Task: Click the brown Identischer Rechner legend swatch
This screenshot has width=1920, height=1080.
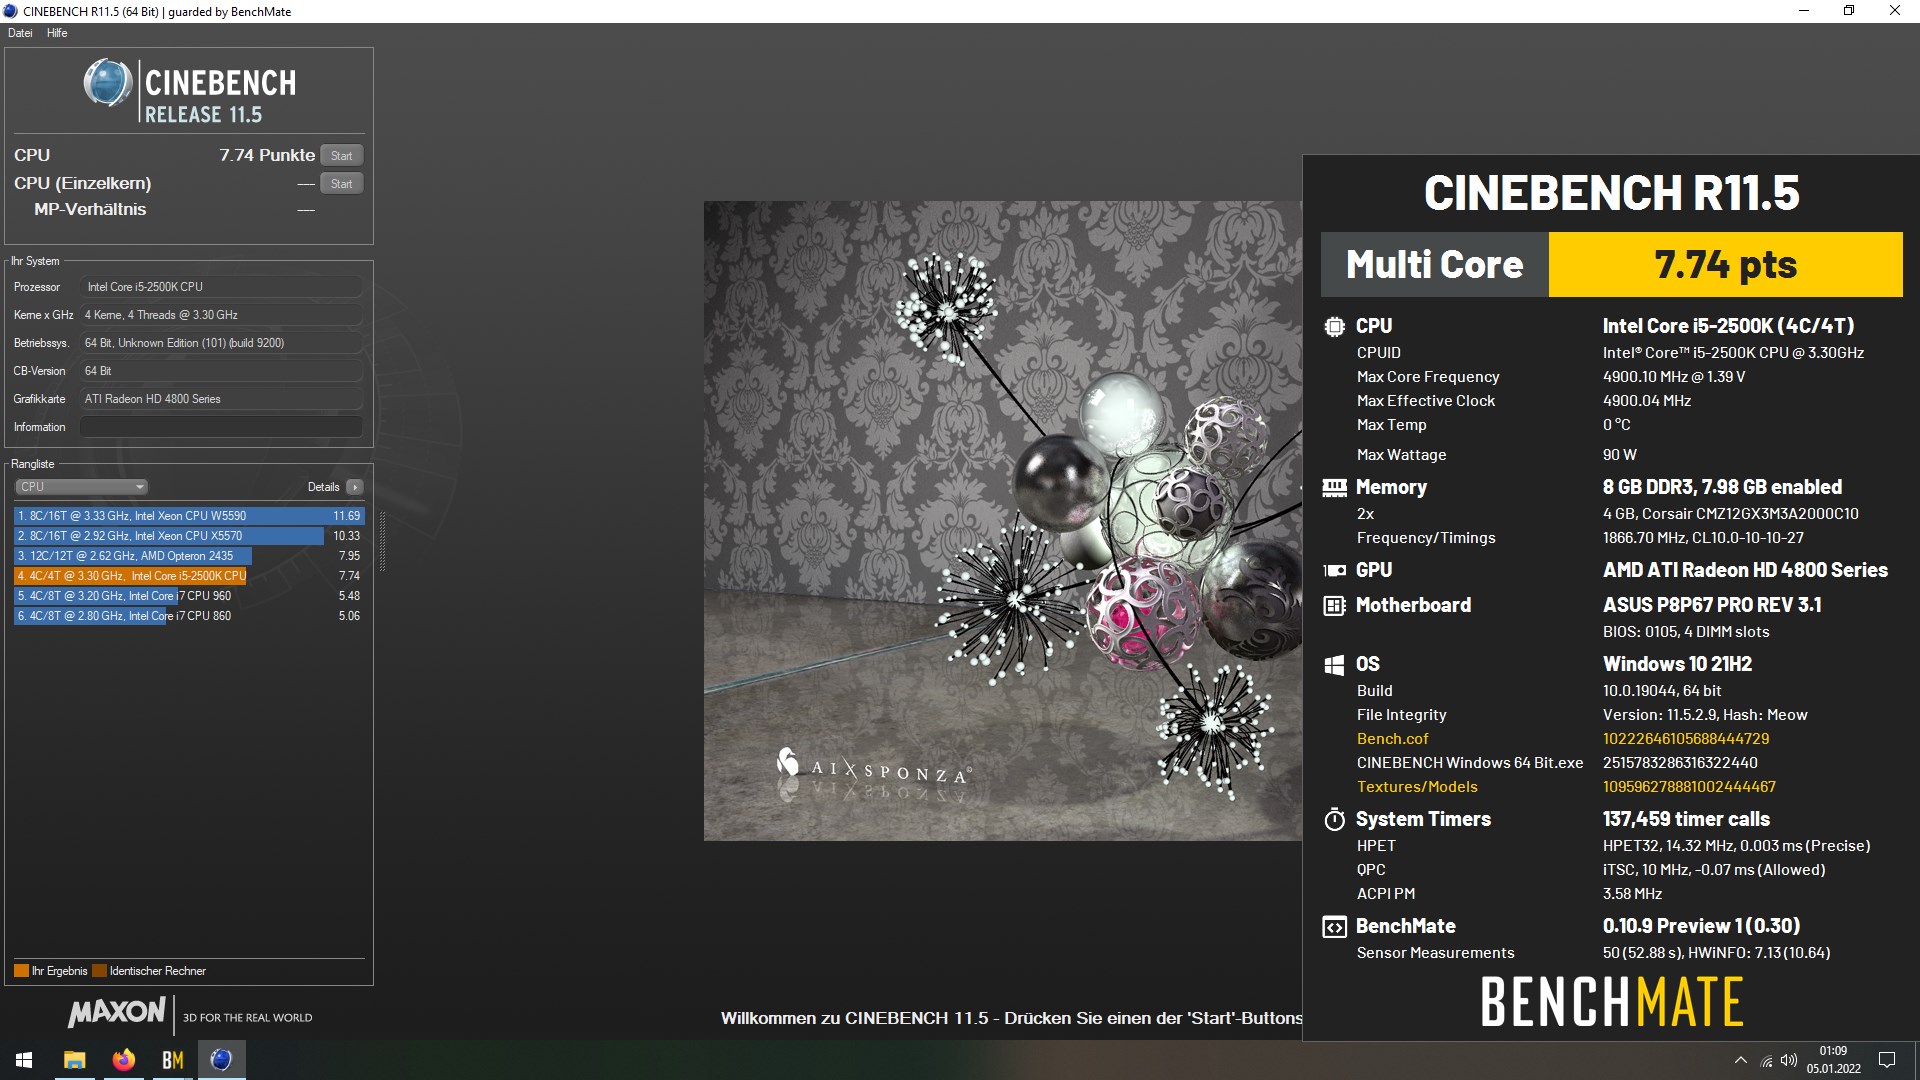Action: [x=99, y=971]
